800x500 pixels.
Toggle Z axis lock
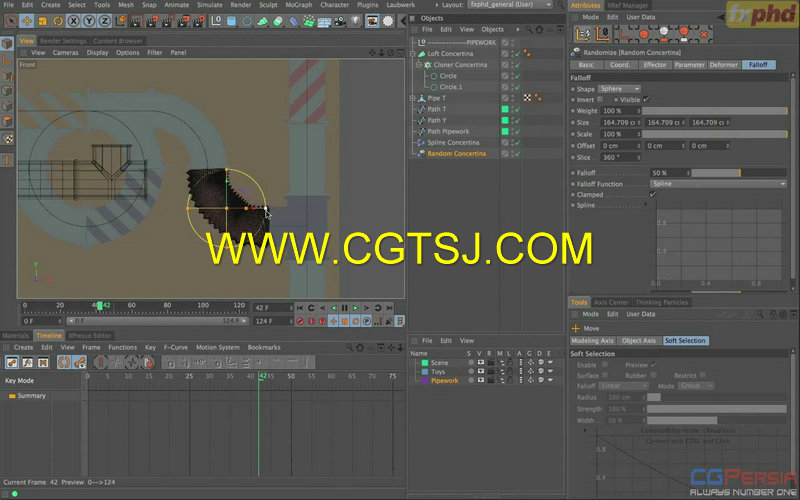104,21
